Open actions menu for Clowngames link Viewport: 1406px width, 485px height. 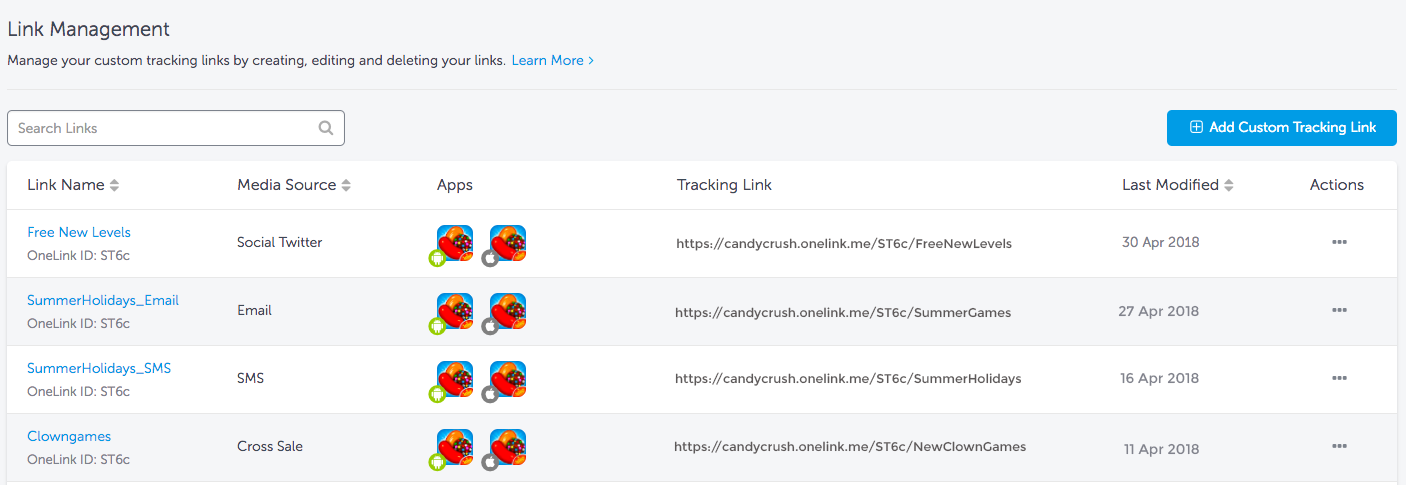pos(1339,446)
